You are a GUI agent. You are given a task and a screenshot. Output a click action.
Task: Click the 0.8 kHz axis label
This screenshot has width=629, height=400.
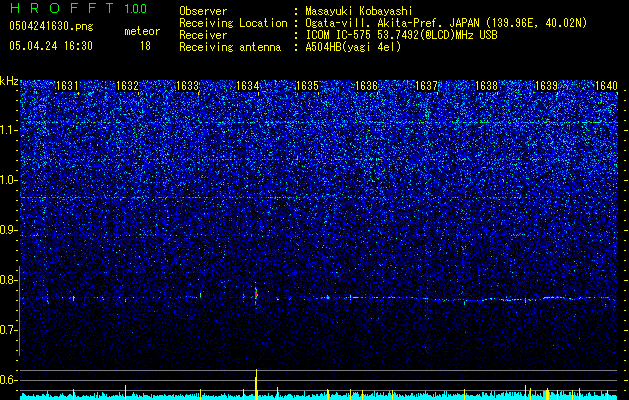click(x=8, y=280)
